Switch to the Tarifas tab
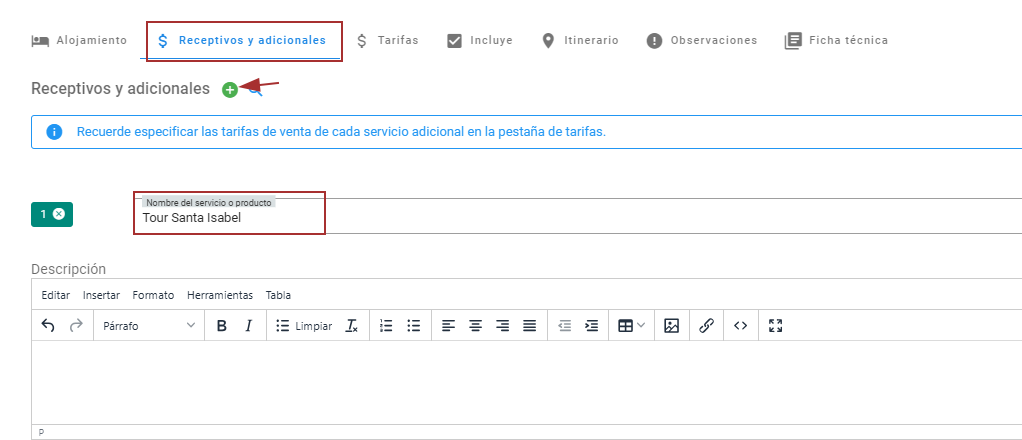The width and height of the screenshot is (1022, 440). pyautogui.click(x=387, y=41)
